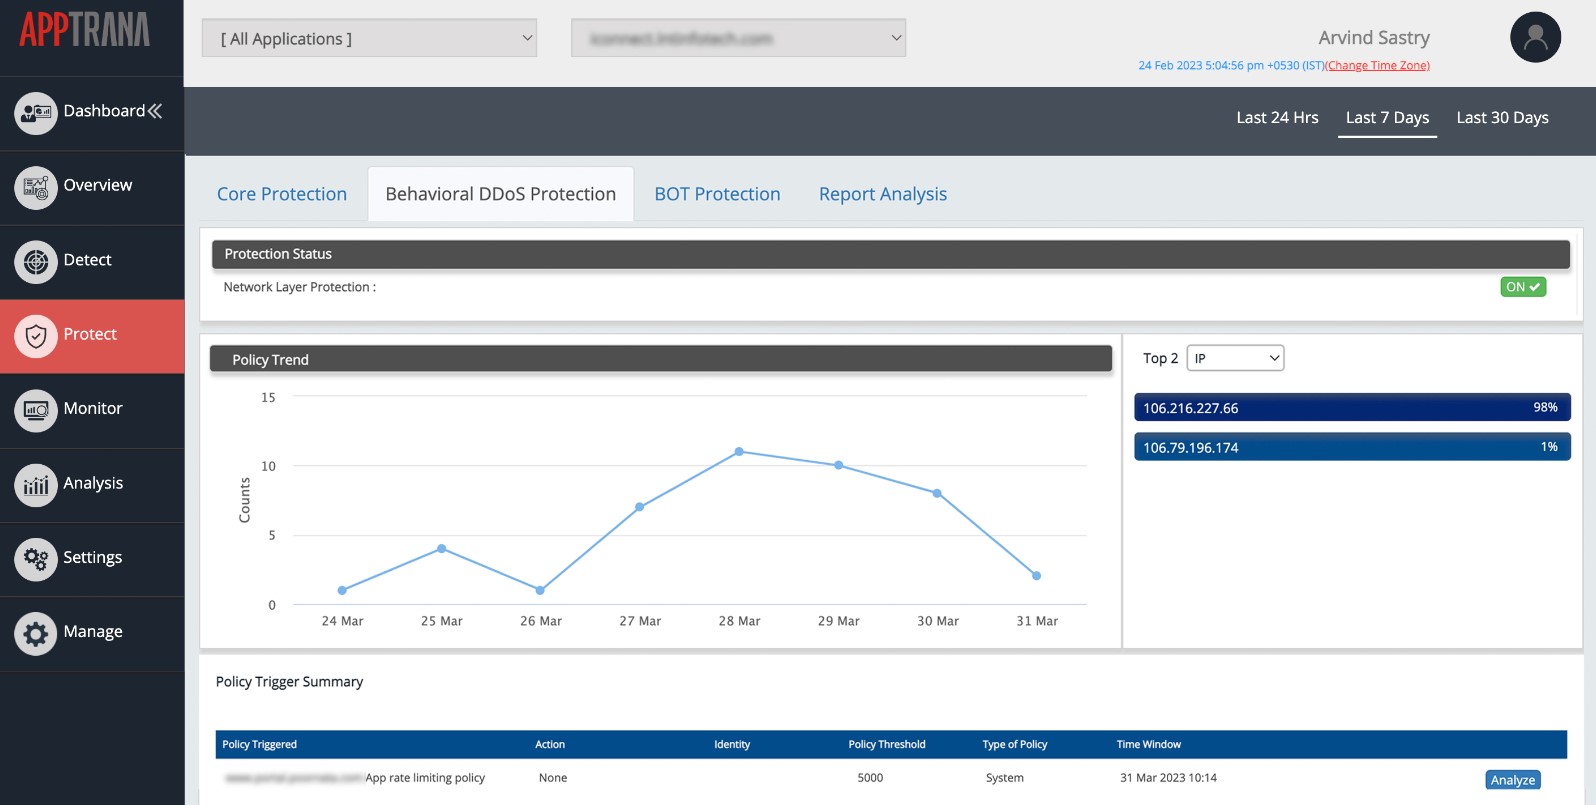Click the Identity column header
The width and height of the screenshot is (1596, 805).
(732, 744)
